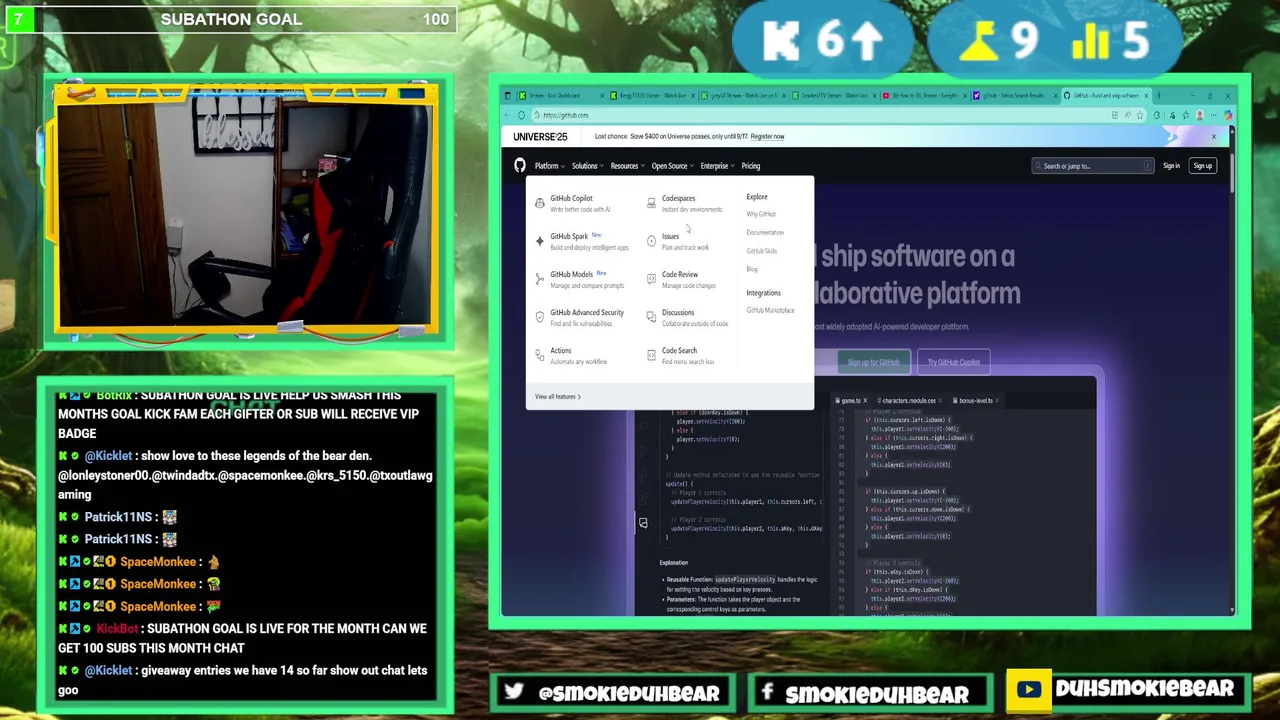The height and width of the screenshot is (720, 1280).
Task: Expand the Platform dropdown in GitHub nav
Action: click(x=549, y=166)
